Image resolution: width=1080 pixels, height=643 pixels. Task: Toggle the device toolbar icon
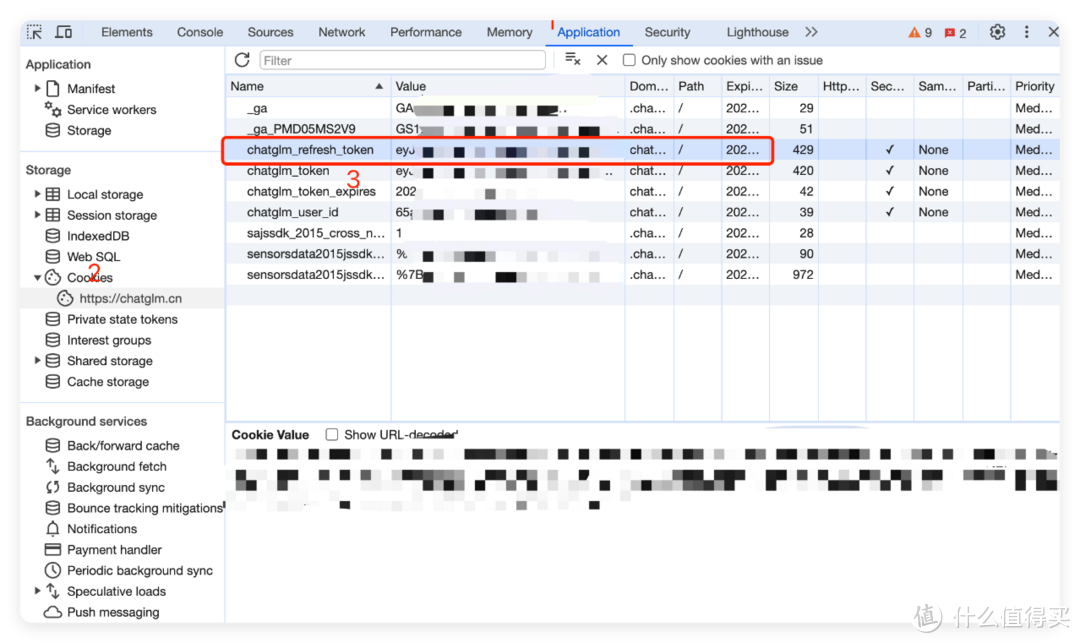[63, 32]
